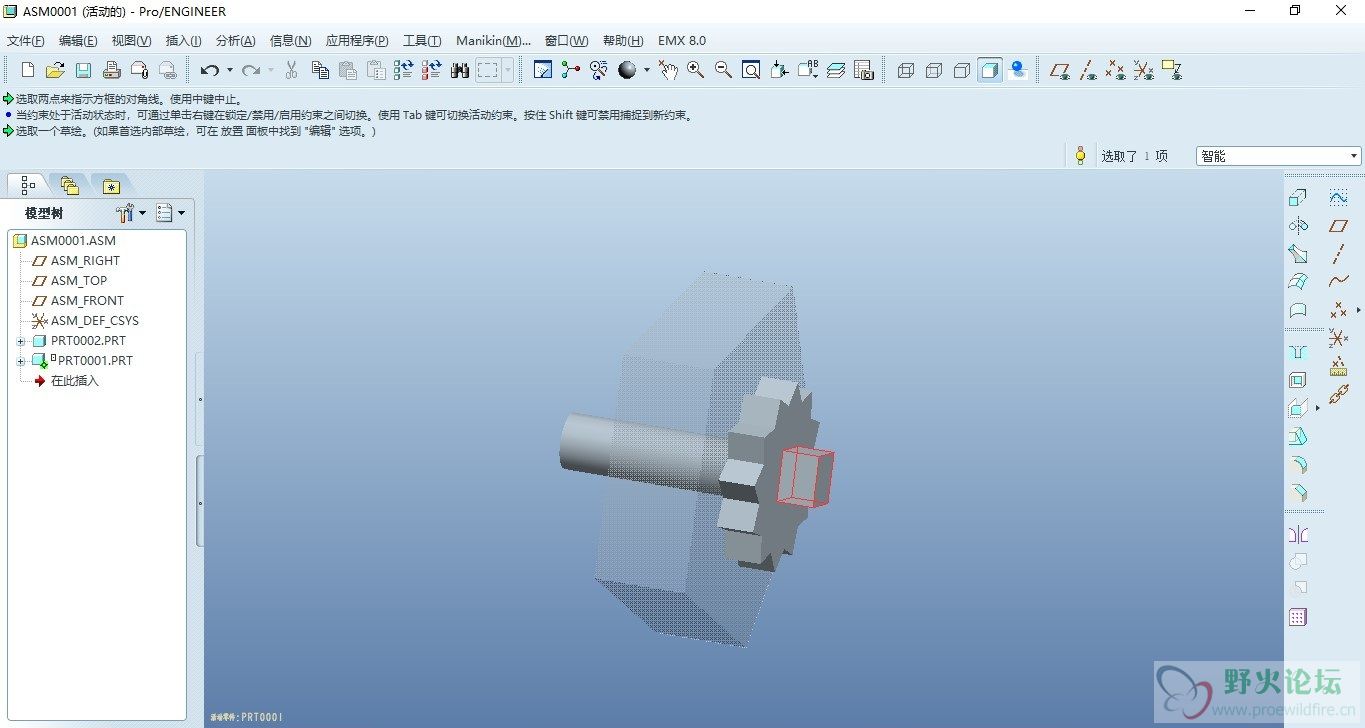Open the 编辑(E) menu
Viewport: 1365px width, 728px height.
click(x=78, y=41)
